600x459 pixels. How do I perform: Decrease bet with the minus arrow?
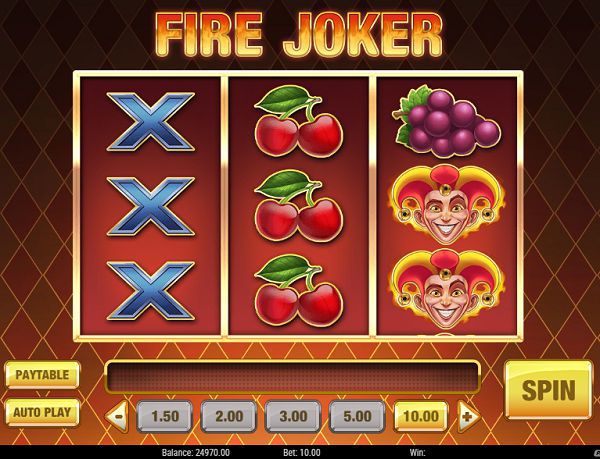(x=117, y=417)
